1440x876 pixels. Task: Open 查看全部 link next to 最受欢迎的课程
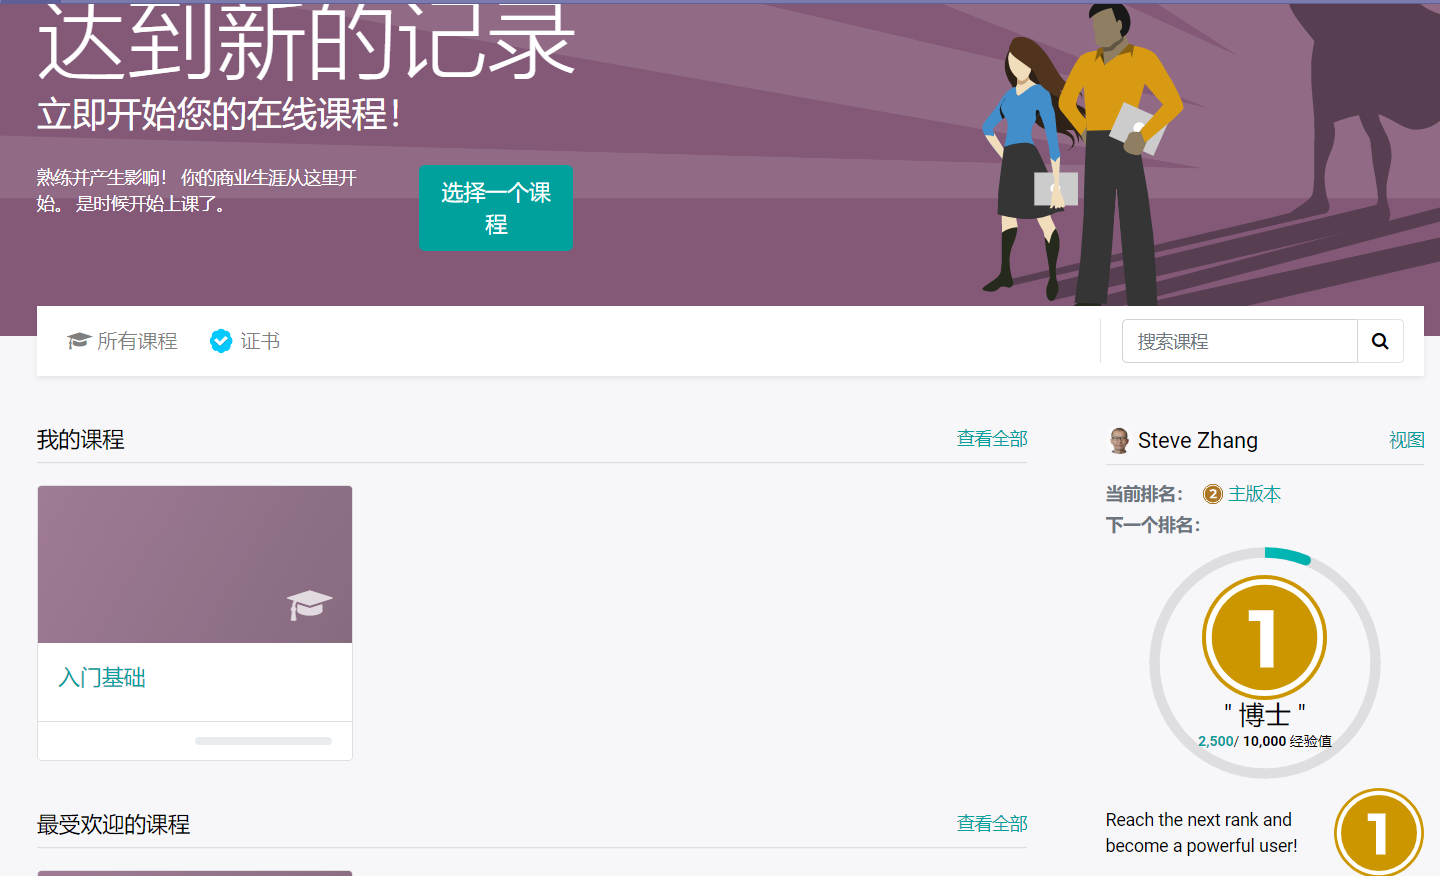coord(991,824)
